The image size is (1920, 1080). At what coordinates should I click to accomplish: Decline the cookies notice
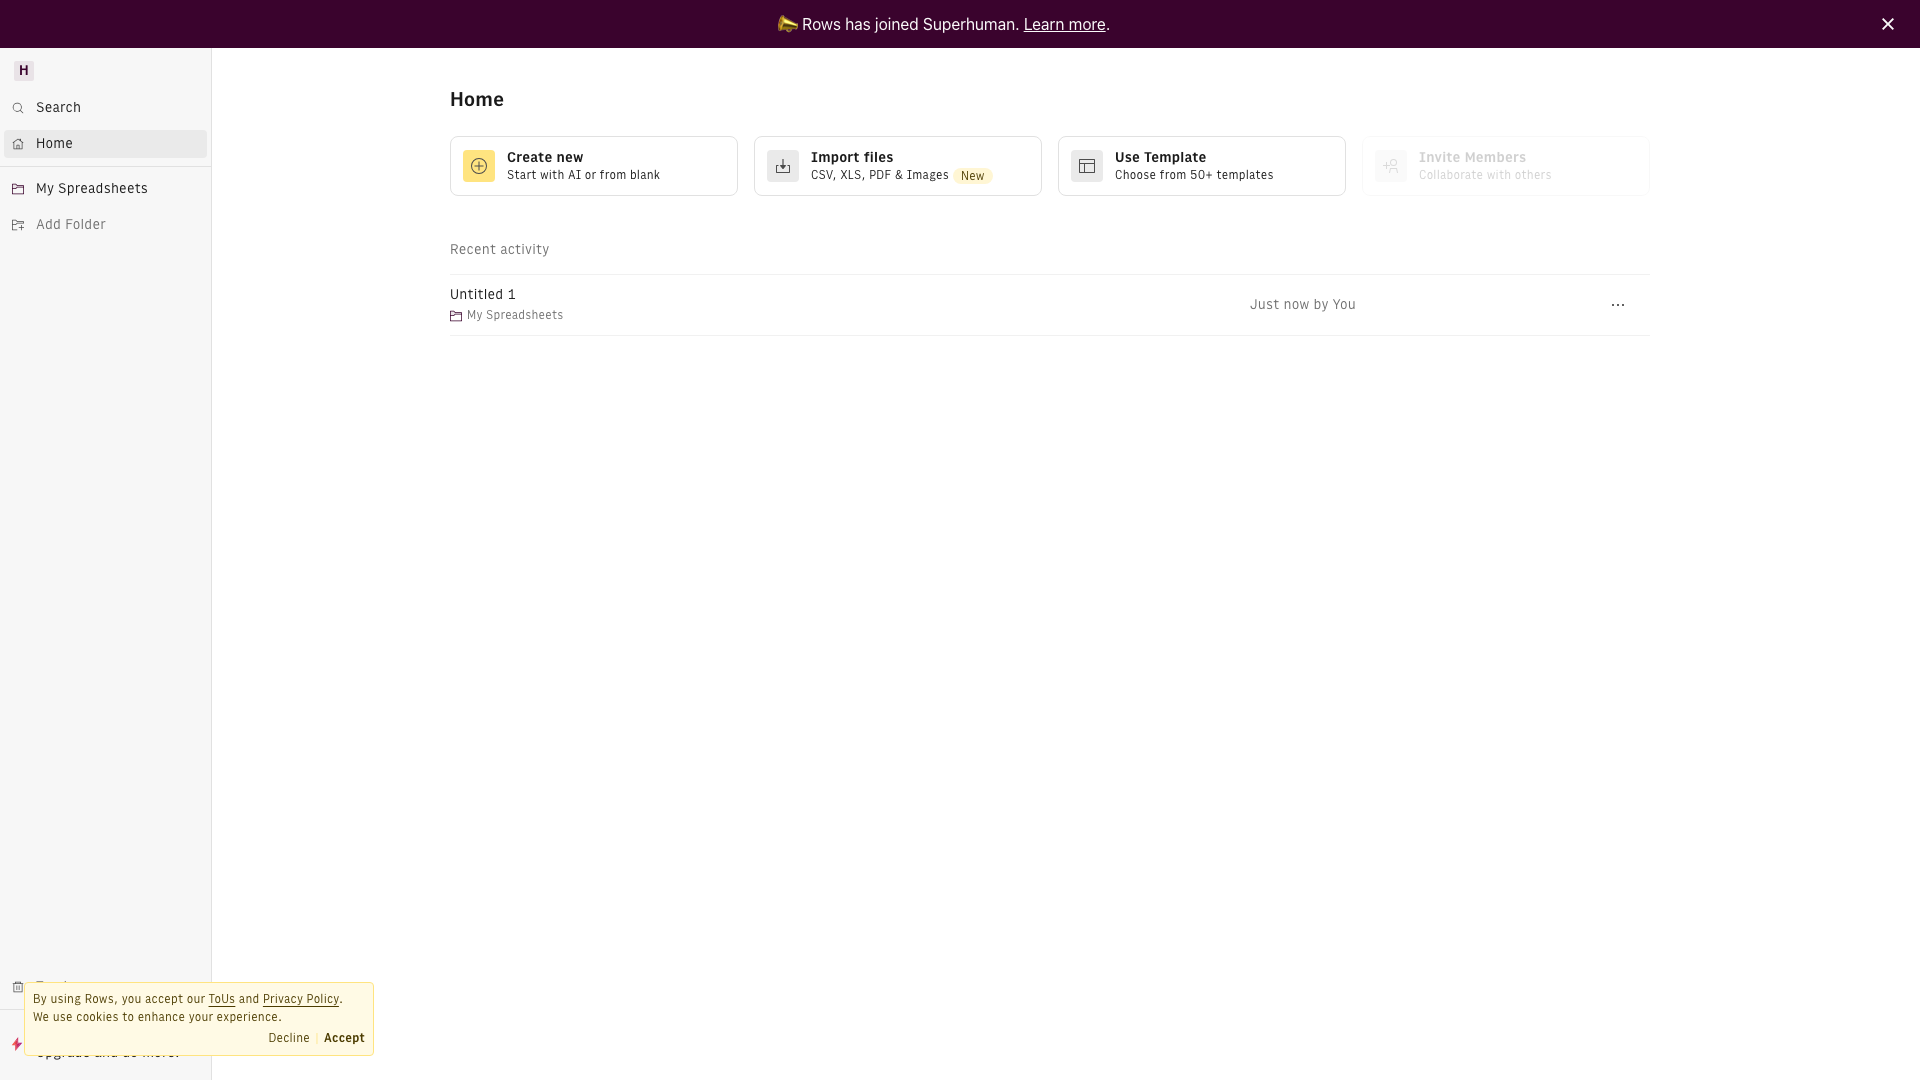point(288,1038)
